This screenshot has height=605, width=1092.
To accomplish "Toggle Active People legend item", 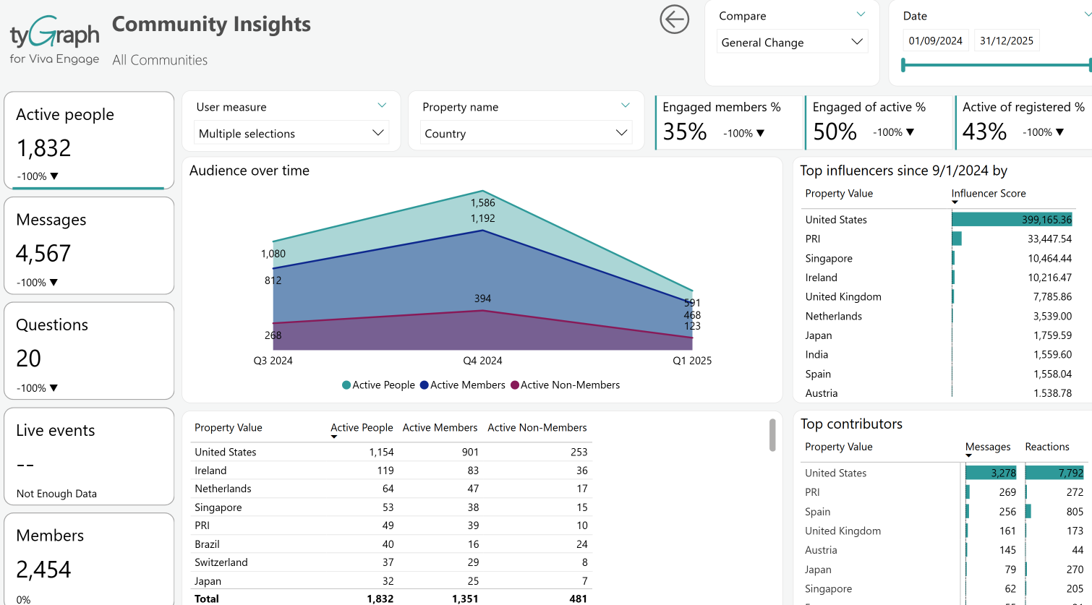I will pyautogui.click(x=378, y=385).
